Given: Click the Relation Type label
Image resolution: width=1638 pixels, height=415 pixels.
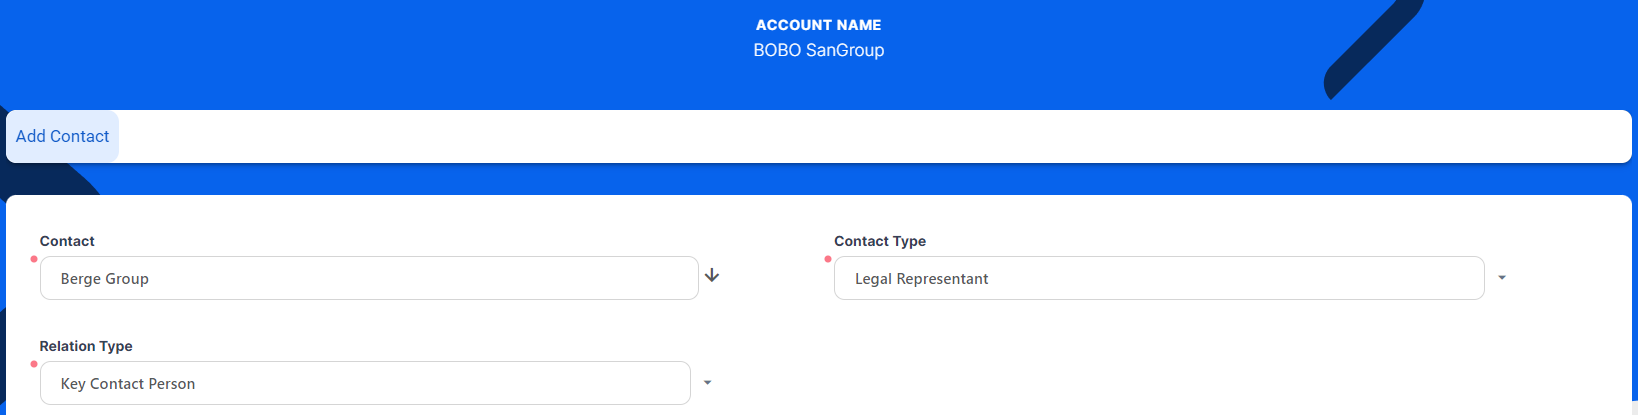Looking at the screenshot, I should (x=86, y=346).
